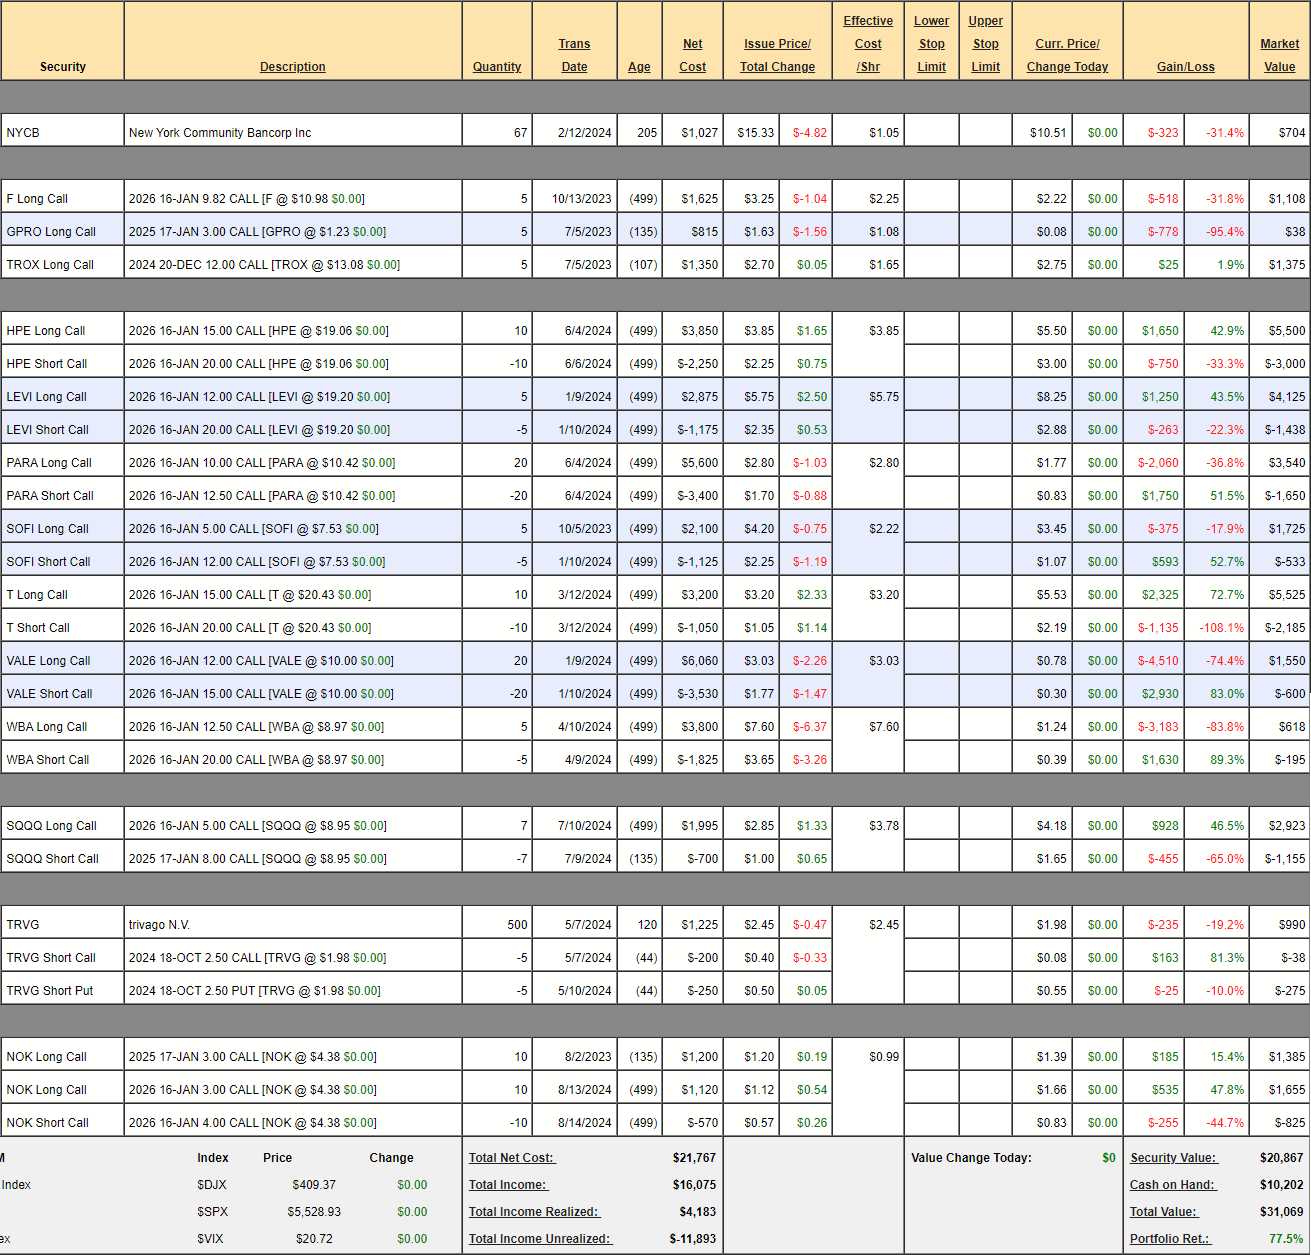Click the TROX Long Call security cell
This screenshot has height=1255, width=1311.
pyautogui.click(x=50, y=265)
